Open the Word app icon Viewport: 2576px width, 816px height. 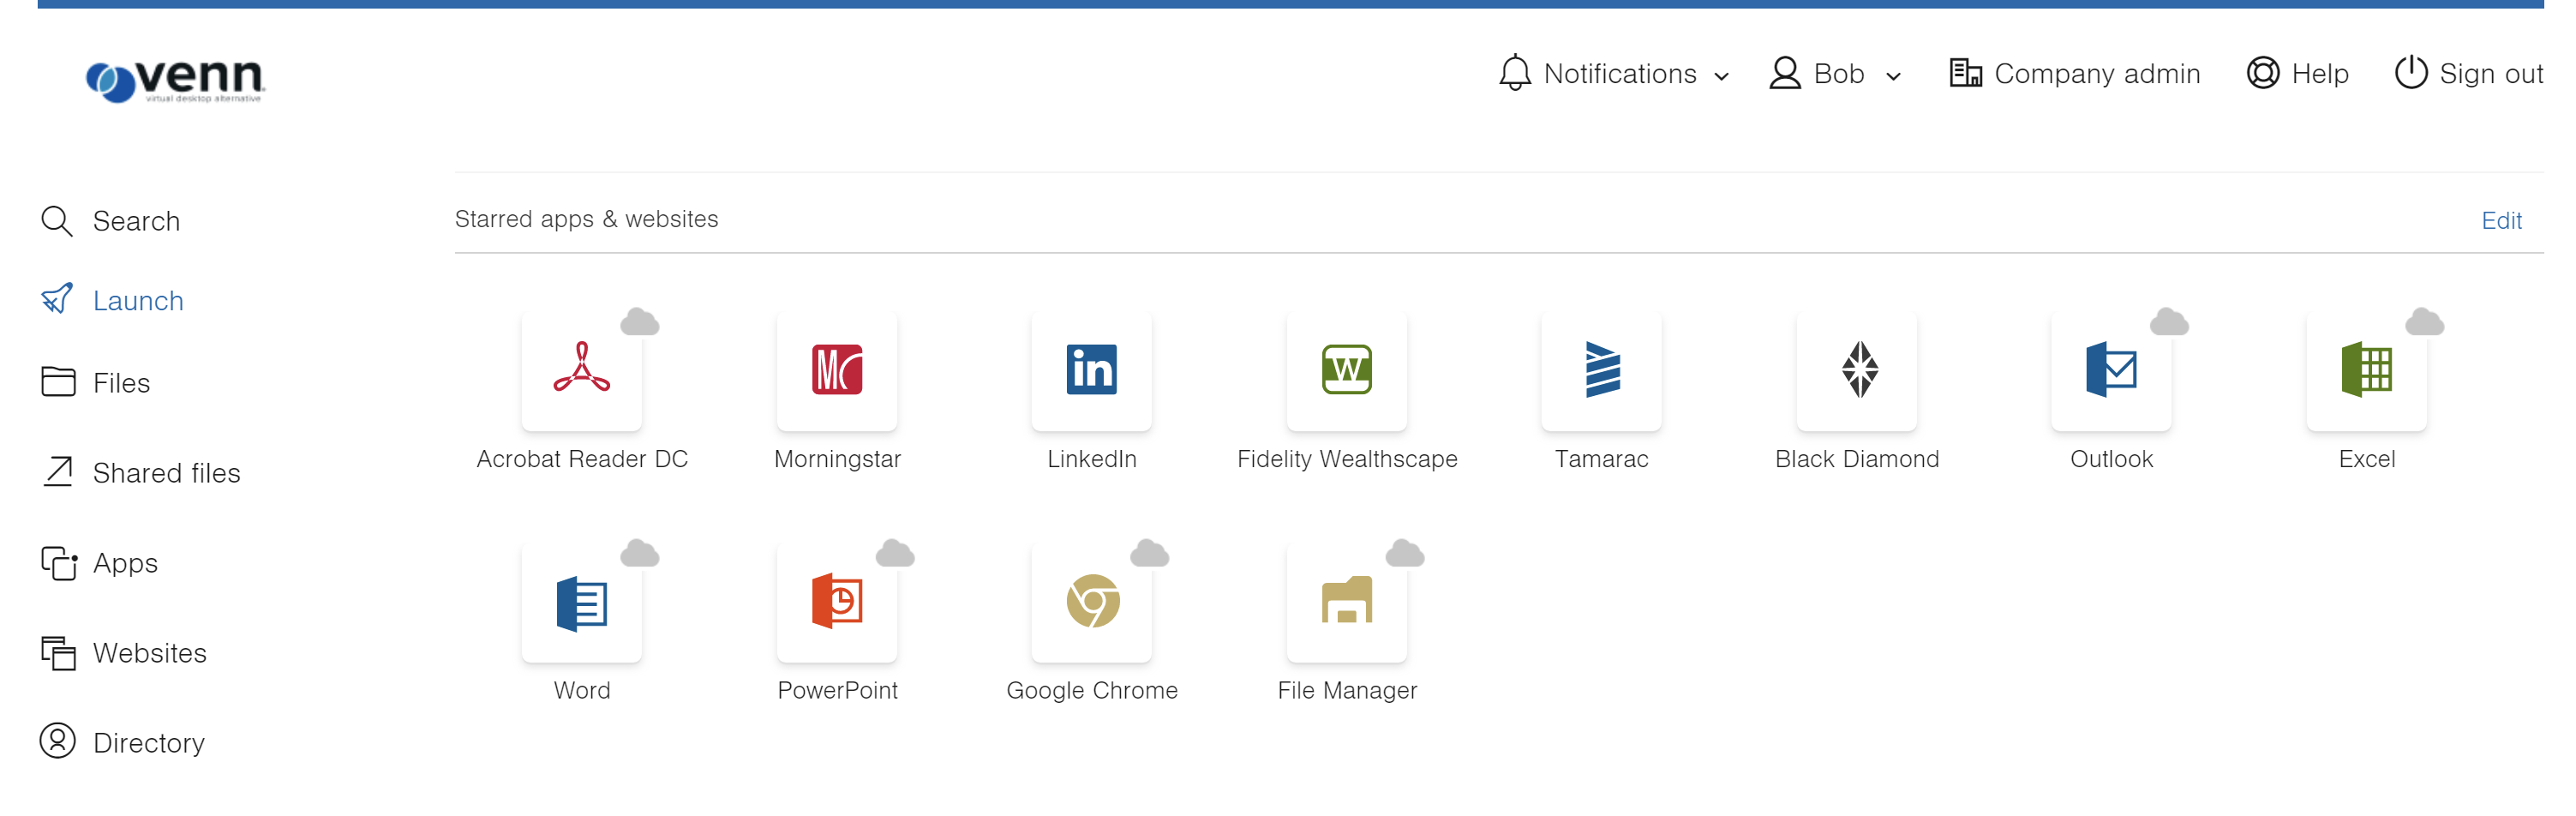pos(581,602)
